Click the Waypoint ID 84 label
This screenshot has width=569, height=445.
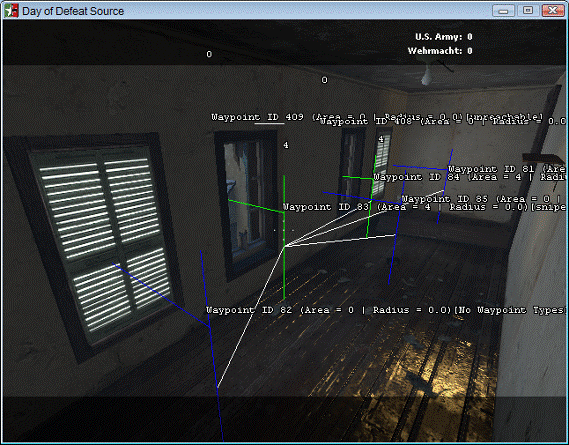[x=417, y=177]
